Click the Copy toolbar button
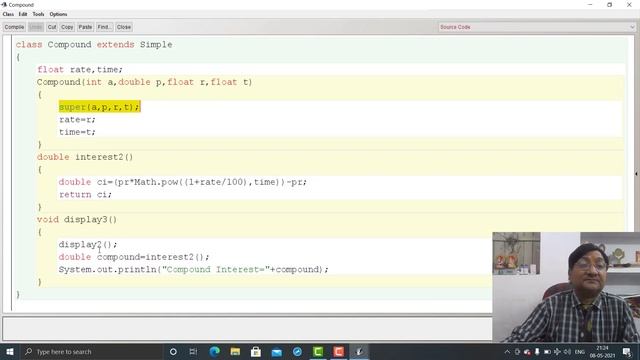640x360 pixels. (x=67, y=27)
